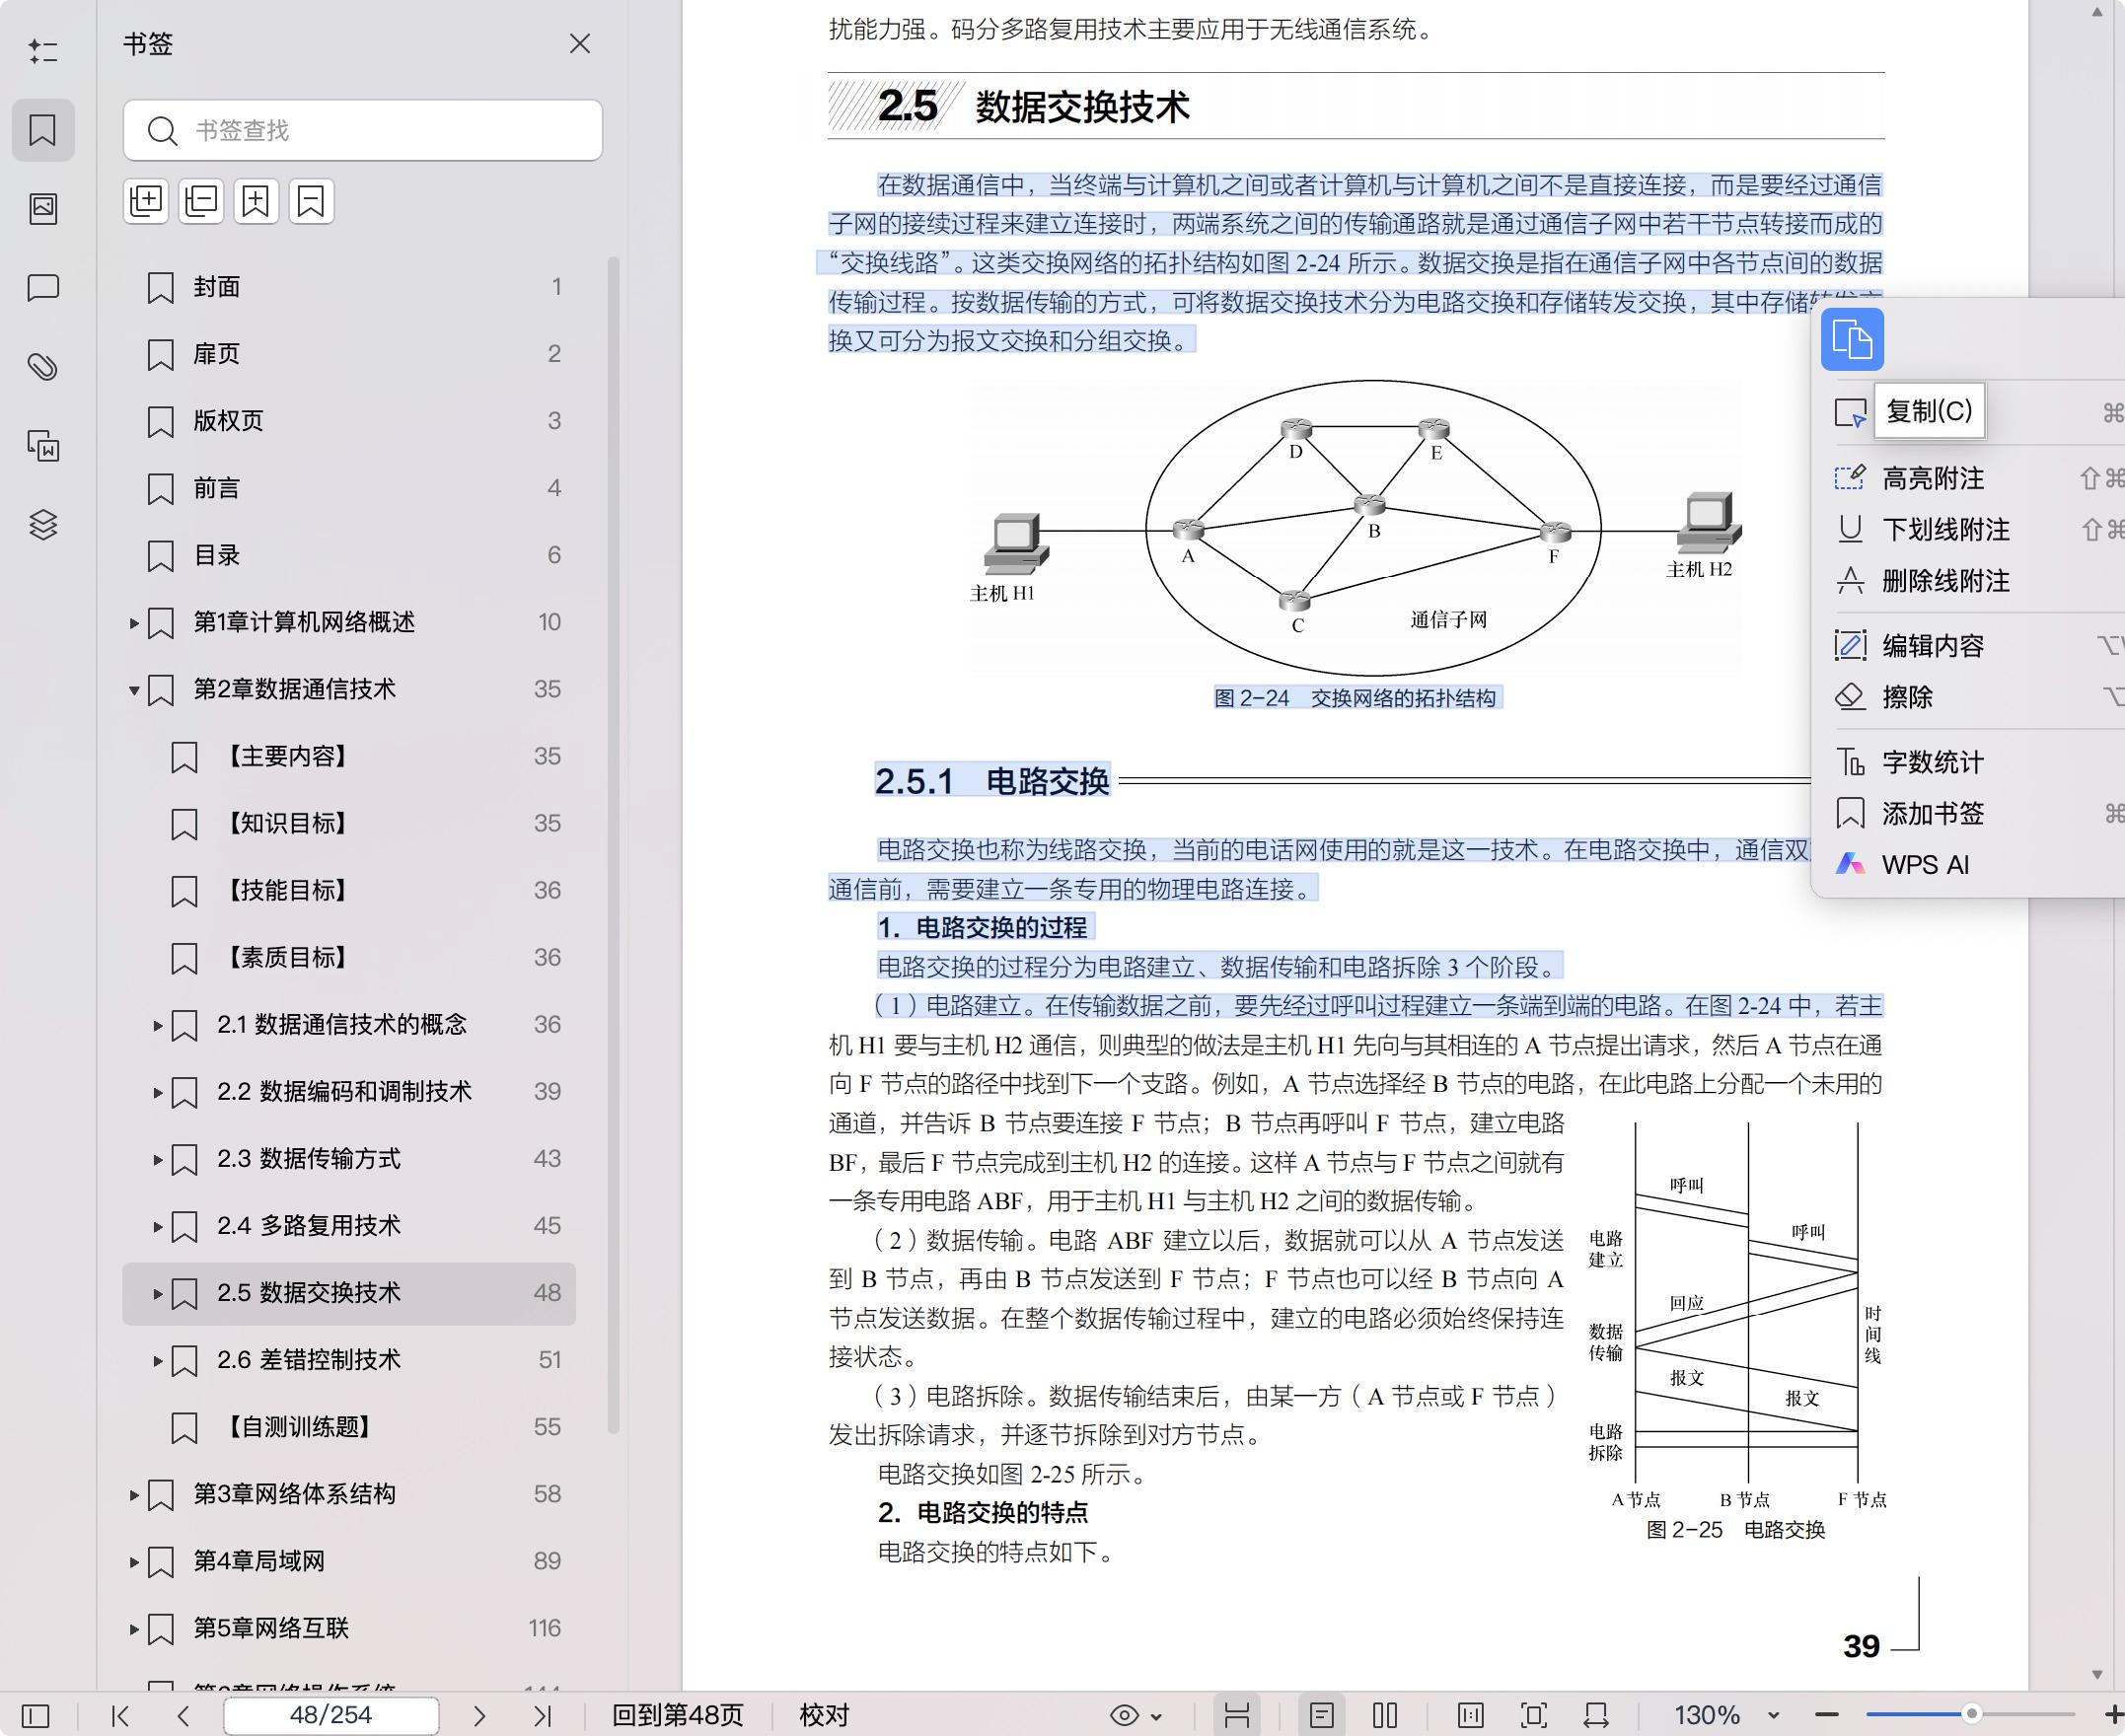This screenshot has height=1736, width=2125.
Task: Close the 书签 panel
Action: tap(580, 44)
